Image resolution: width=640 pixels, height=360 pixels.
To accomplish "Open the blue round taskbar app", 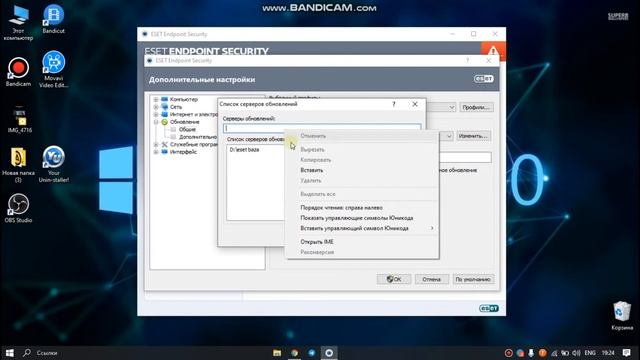I will click(311, 353).
